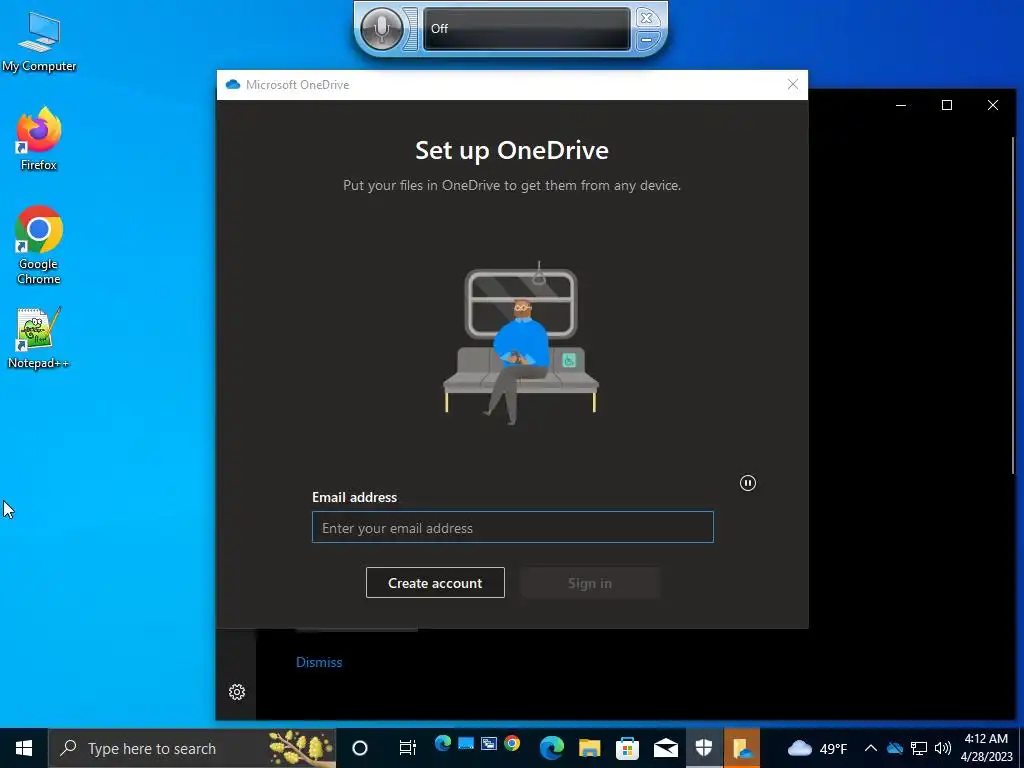Click the background window's vertical scrollbar
This screenshot has width=1024, height=768.
[x=1013, y=305]
